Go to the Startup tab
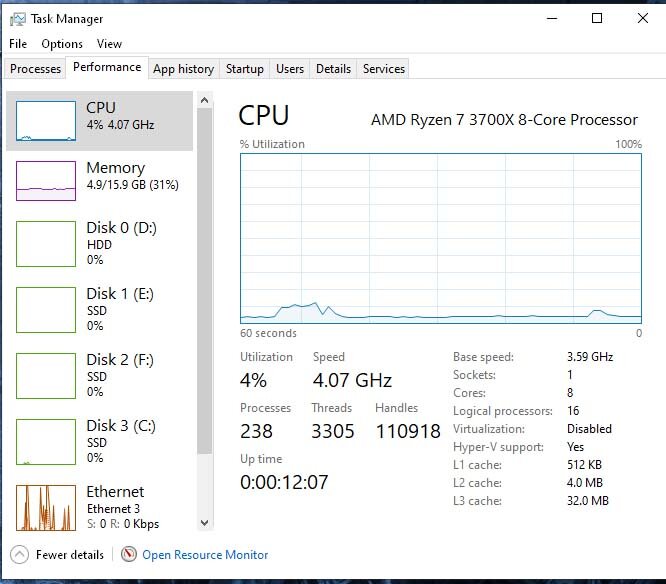 click(245, 69)
